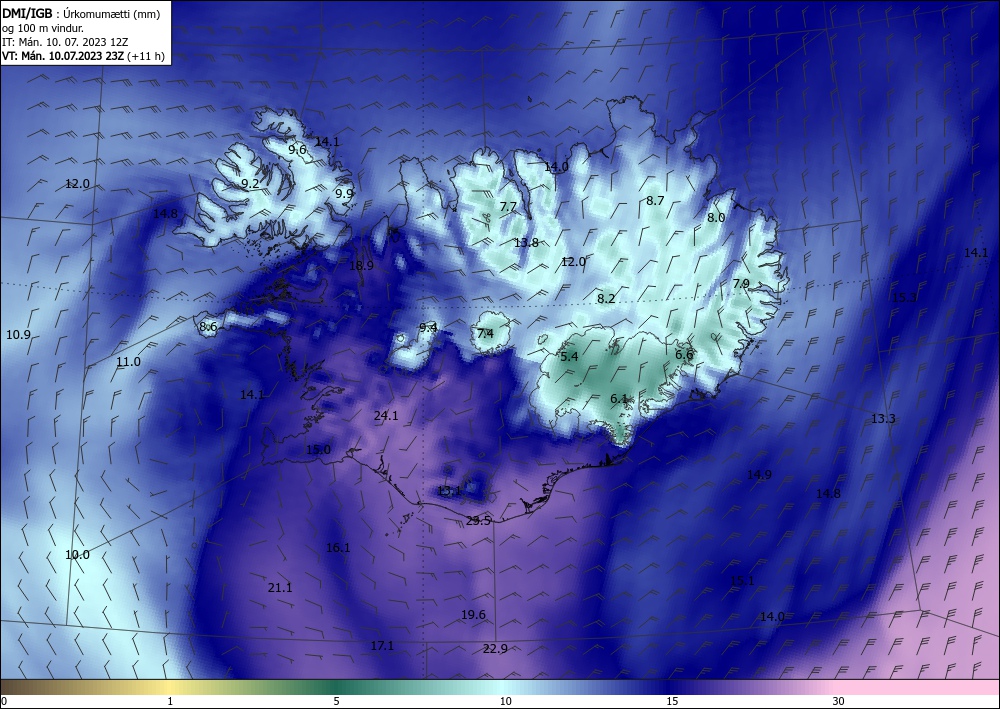Click the 8.6 value on the western peninsula tip
1000x709 pixels.
coord(208,326)
